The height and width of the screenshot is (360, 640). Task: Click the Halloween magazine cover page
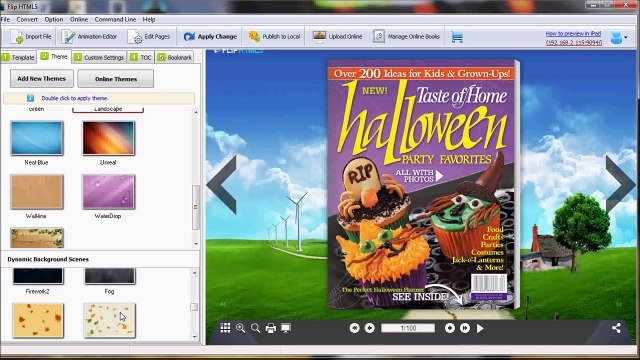[x=422, y=184]
